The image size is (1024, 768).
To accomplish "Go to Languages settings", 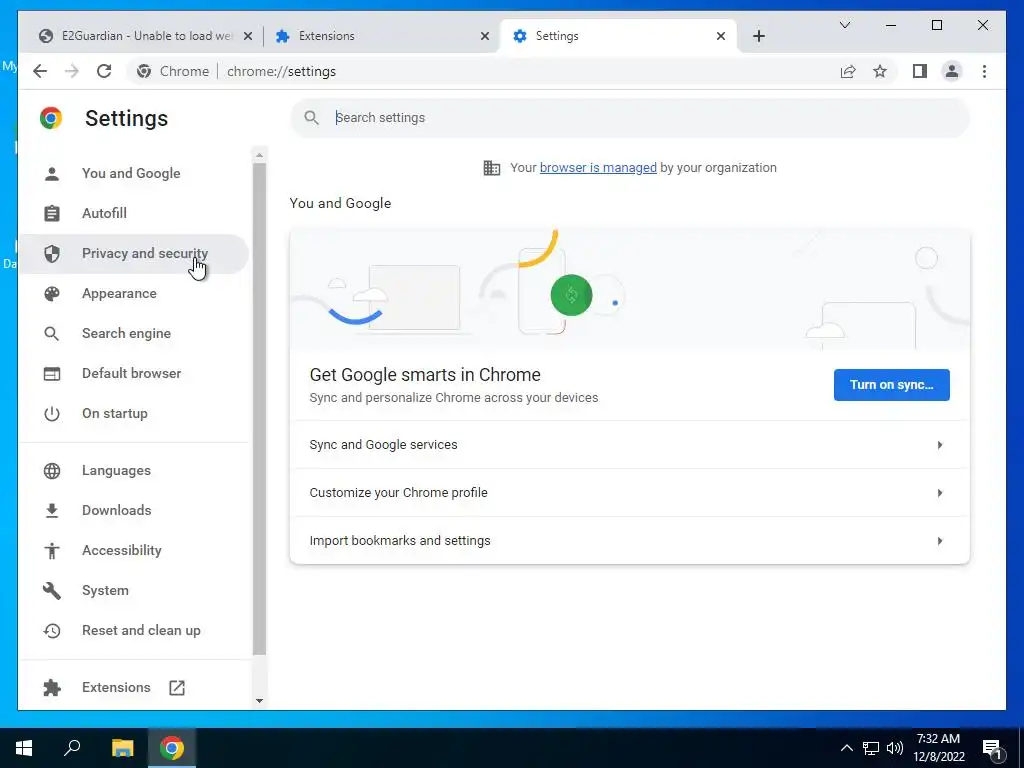I will coord(133,470).
